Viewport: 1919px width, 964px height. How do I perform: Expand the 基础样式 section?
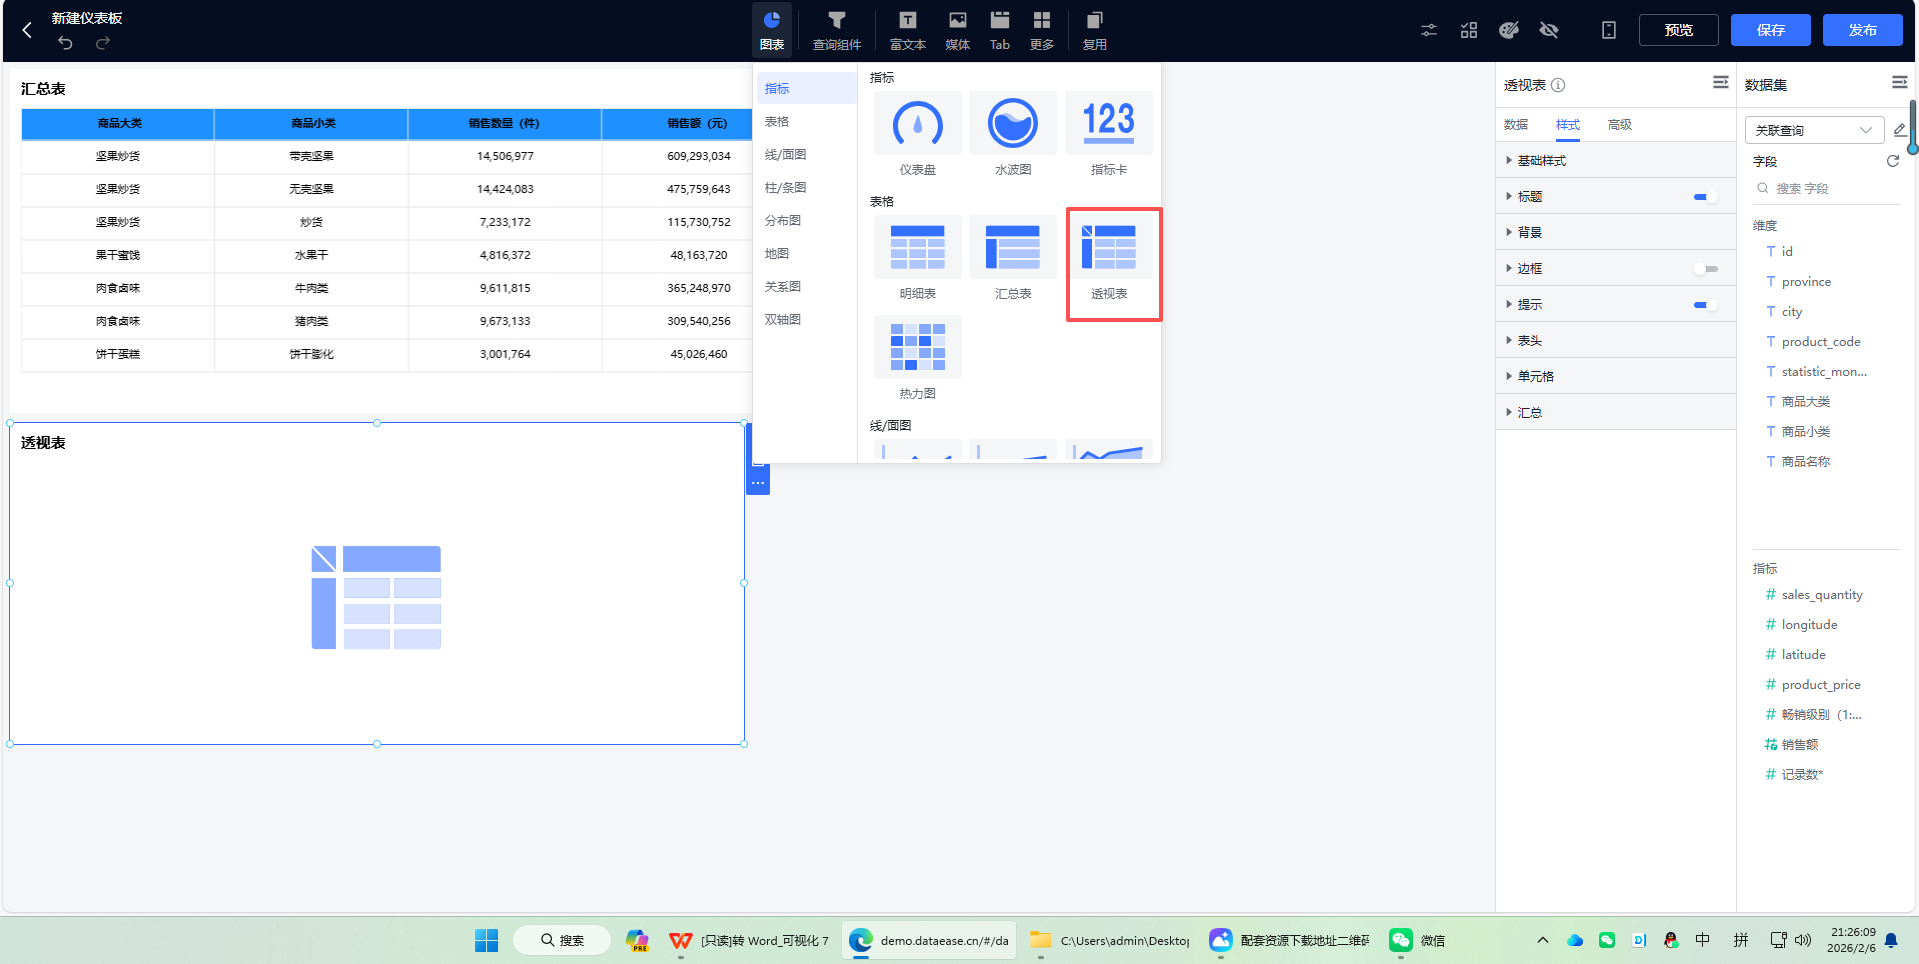pyautogui.click(x=1616, y=161)
